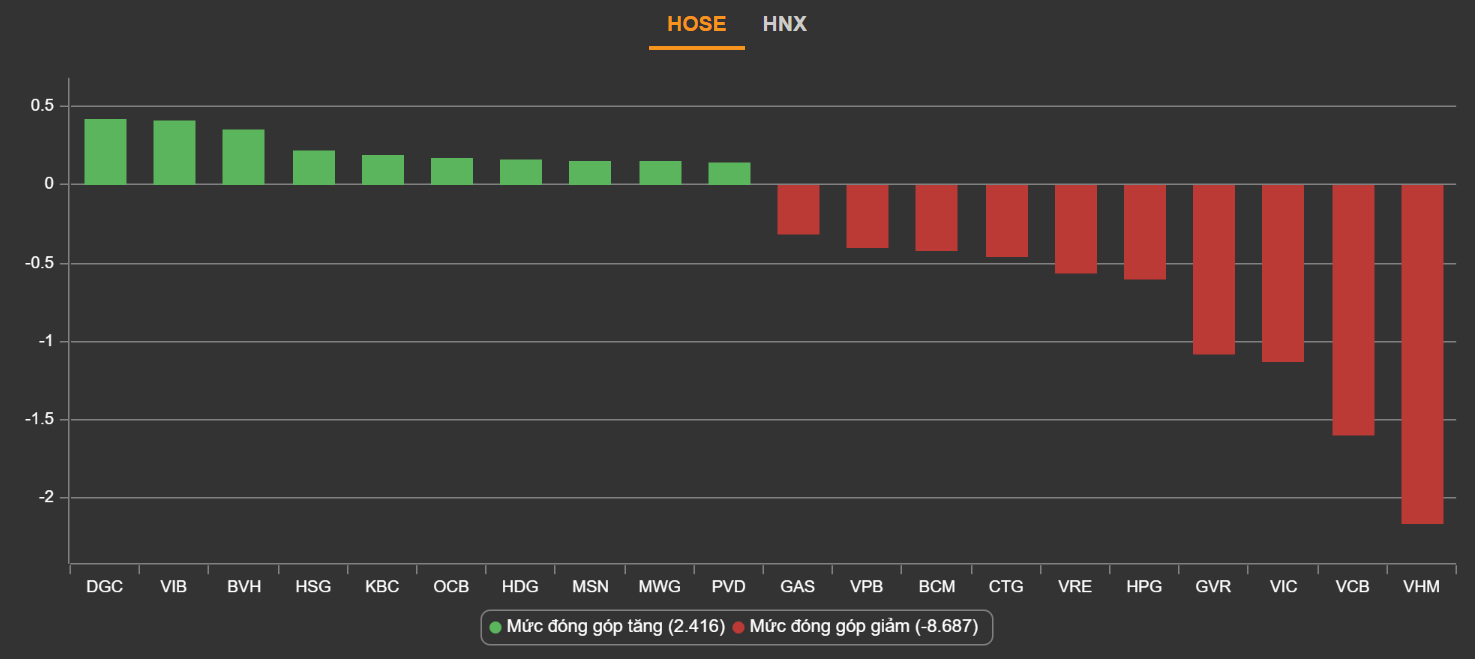This screenshot has width=1475, height=659.
Task: Click the VIB green bar
Action: [174, 153]
